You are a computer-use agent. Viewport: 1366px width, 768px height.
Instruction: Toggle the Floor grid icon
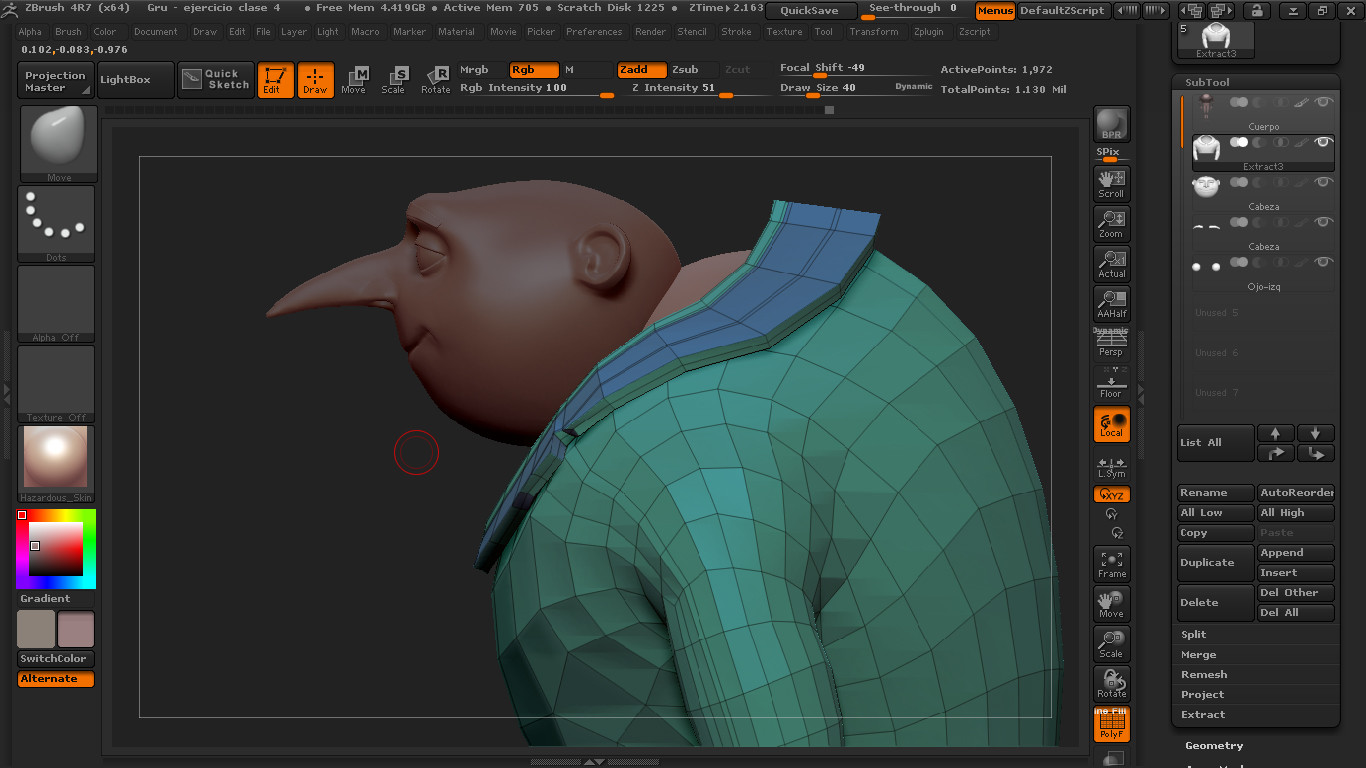[1111, 383]
